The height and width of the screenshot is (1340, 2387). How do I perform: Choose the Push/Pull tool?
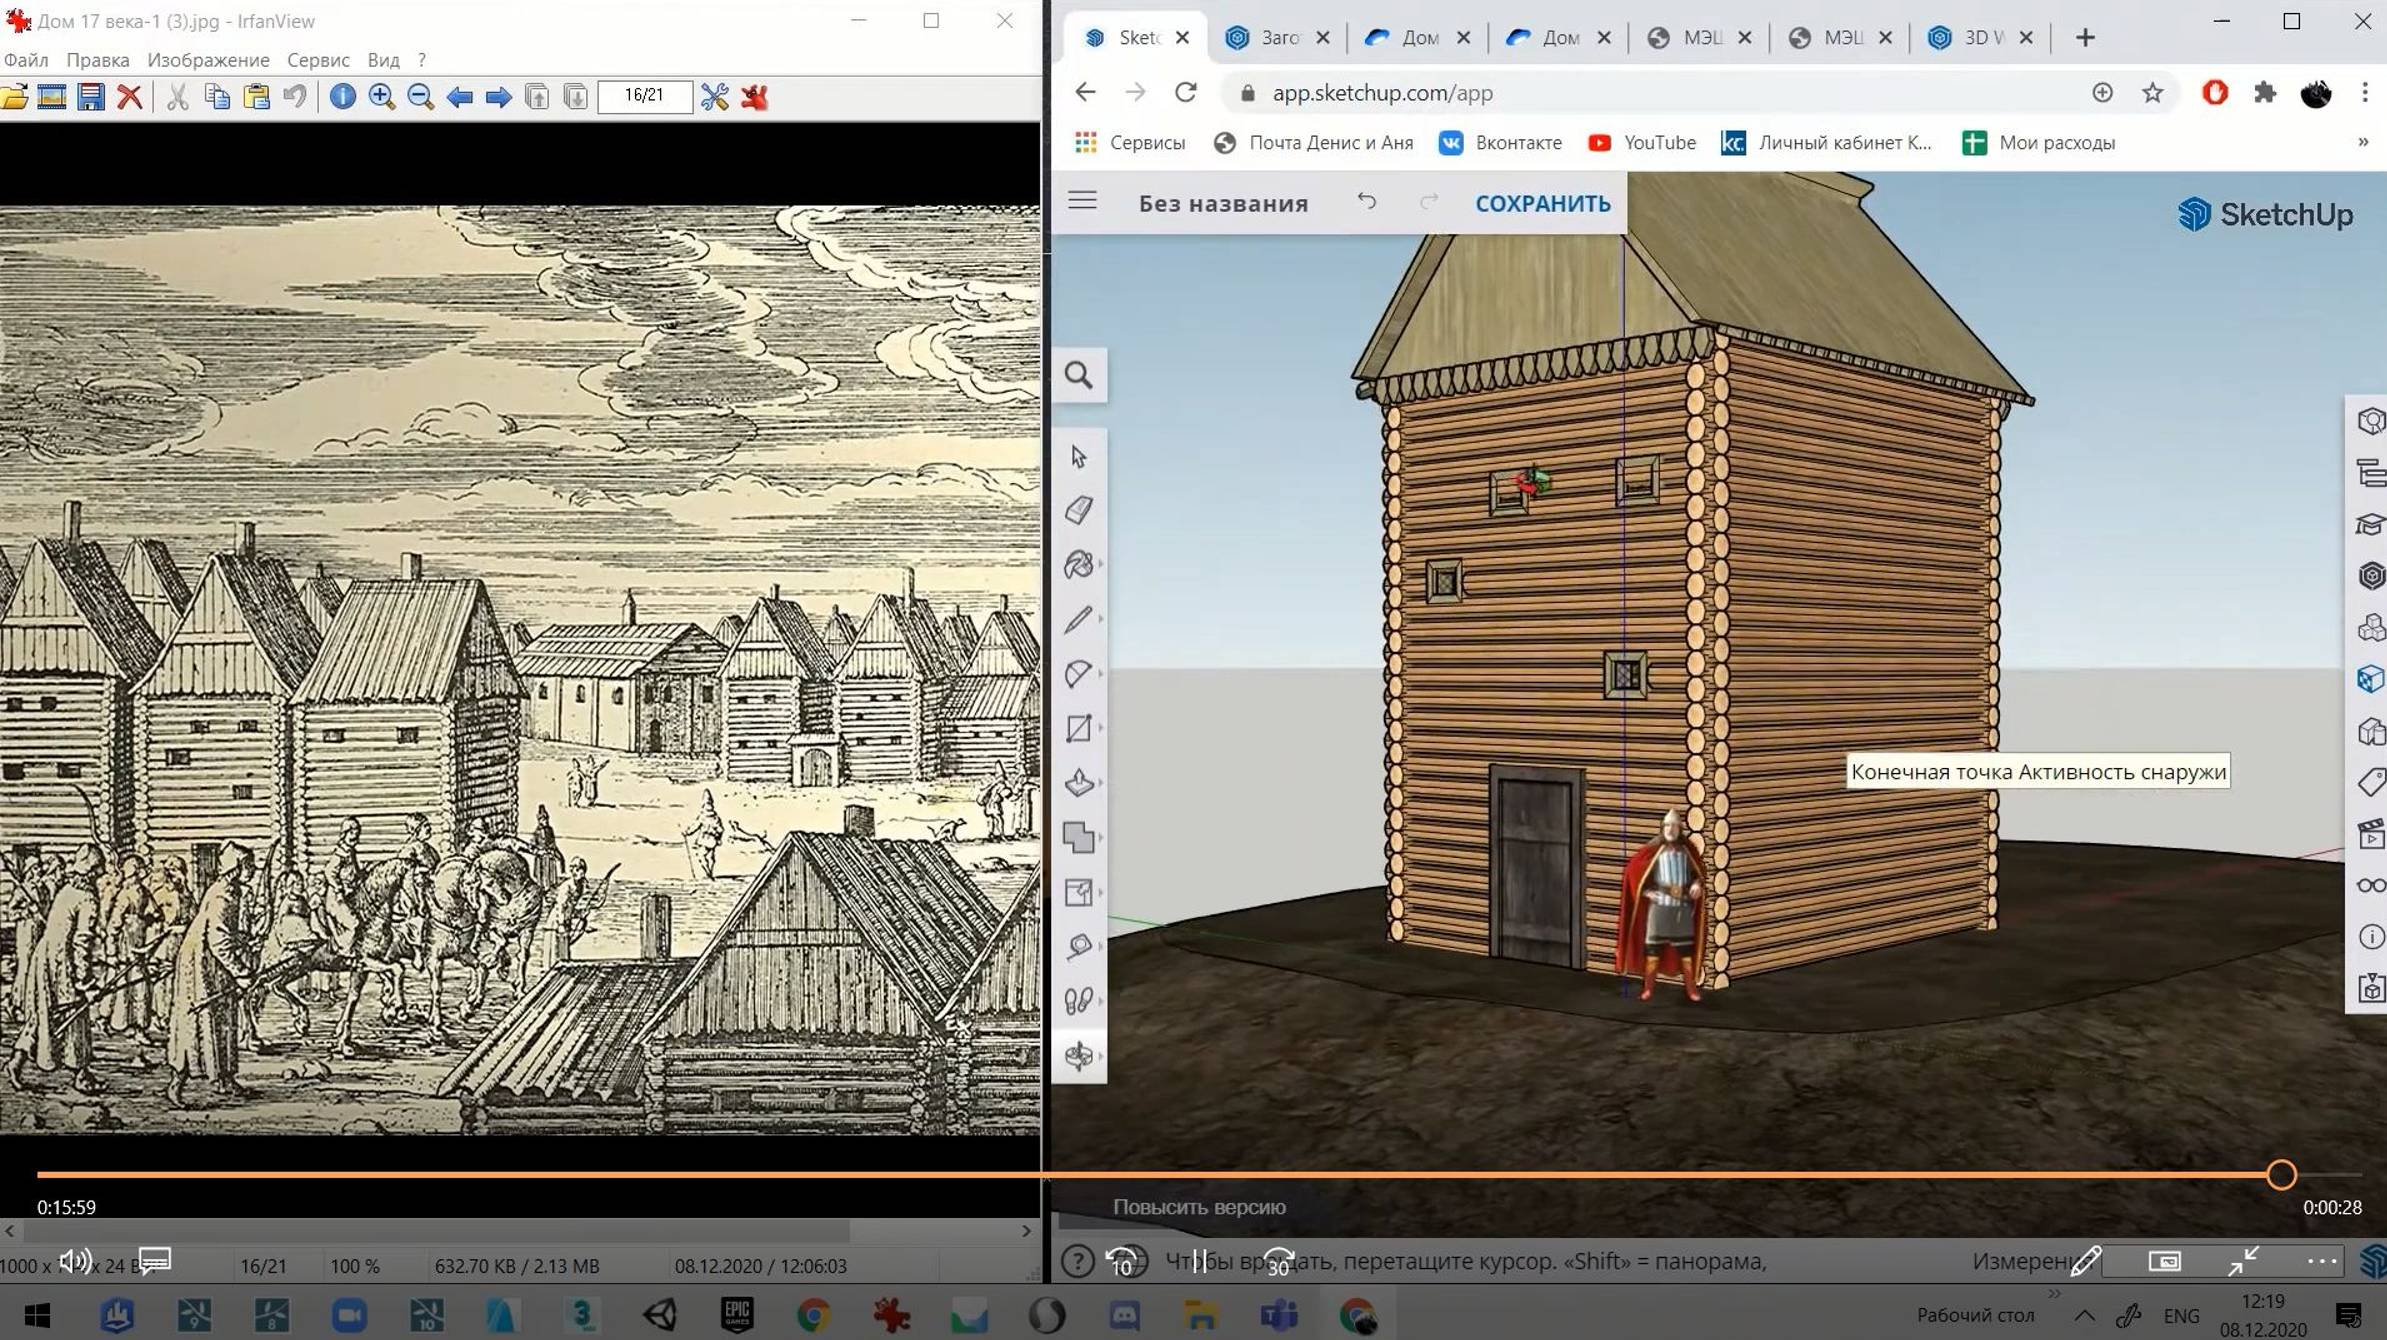coord(1079,783)
